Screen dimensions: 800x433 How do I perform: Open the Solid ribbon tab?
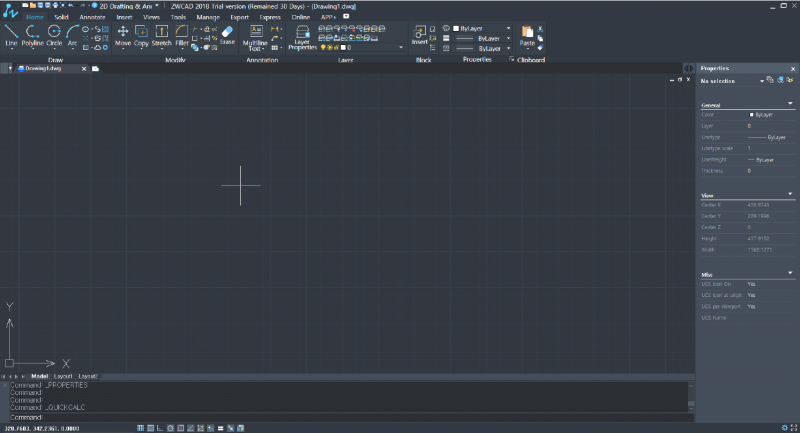click(x=61, y=17)
